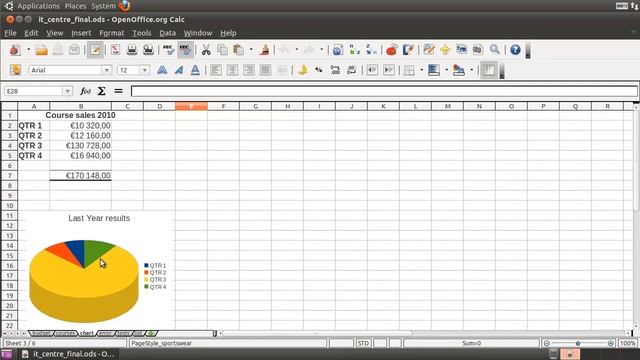640x360 pixels.
Task: Open the Edit menu
Action: tap(31, 33)
